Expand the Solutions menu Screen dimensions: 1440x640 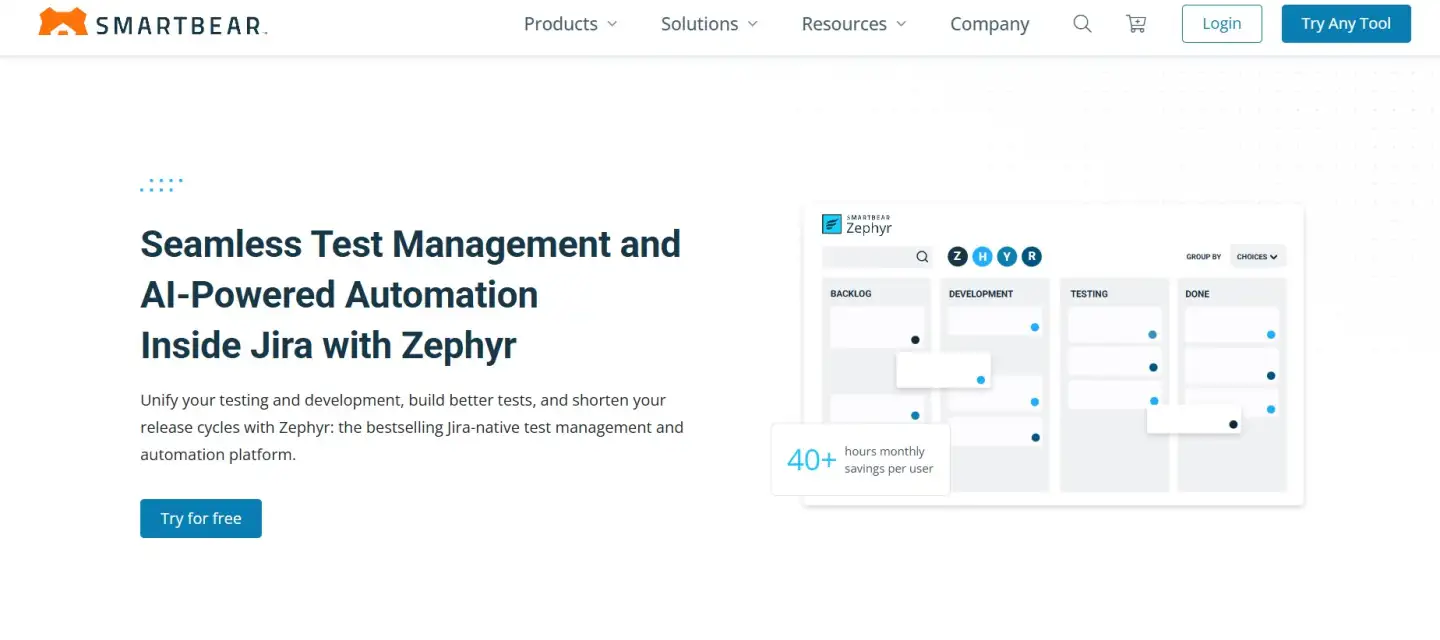[x=709, y=24]
